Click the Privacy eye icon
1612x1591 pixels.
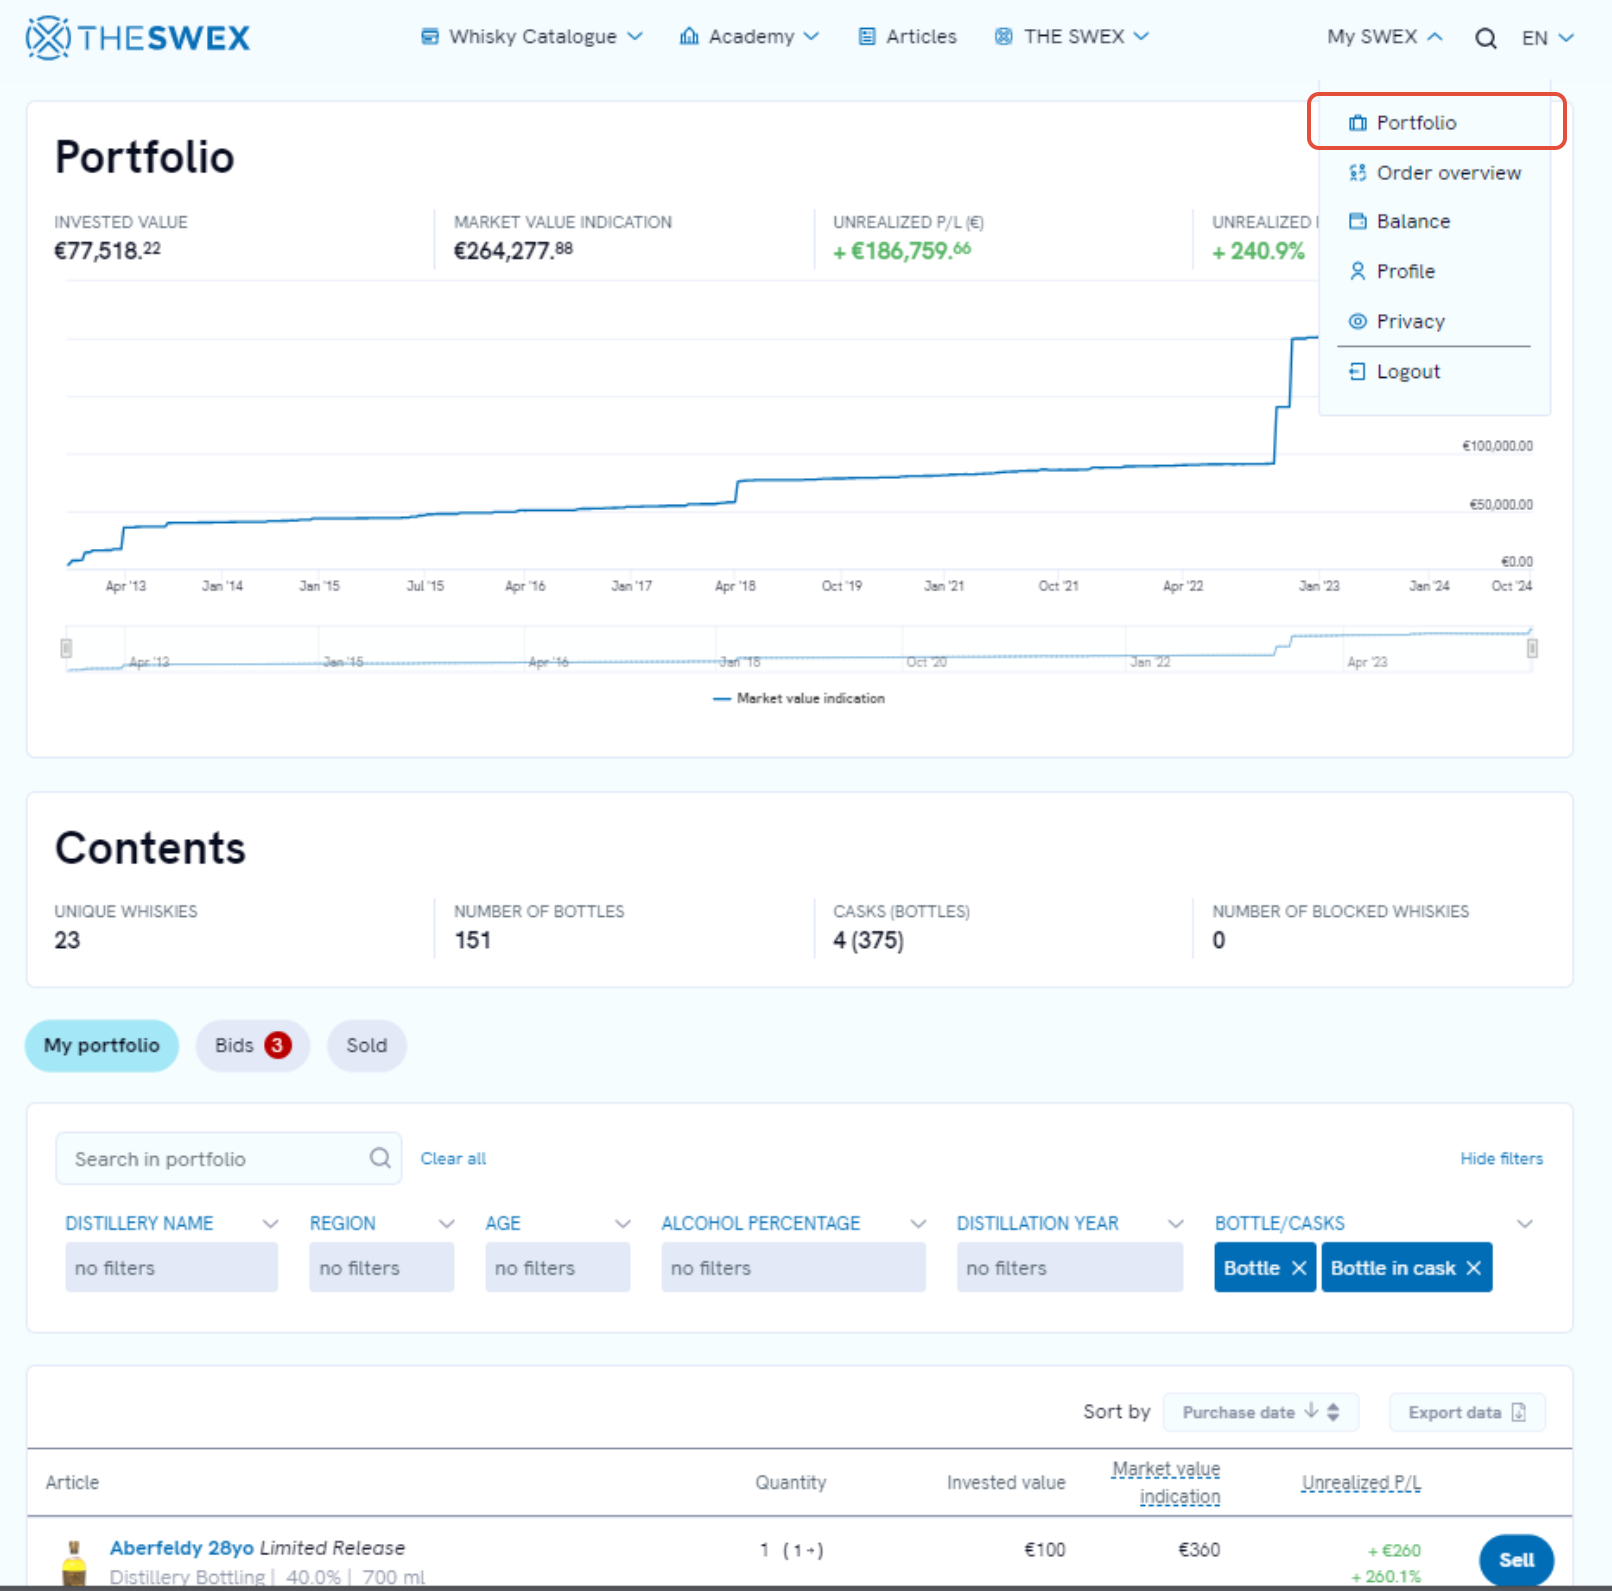1357,321
